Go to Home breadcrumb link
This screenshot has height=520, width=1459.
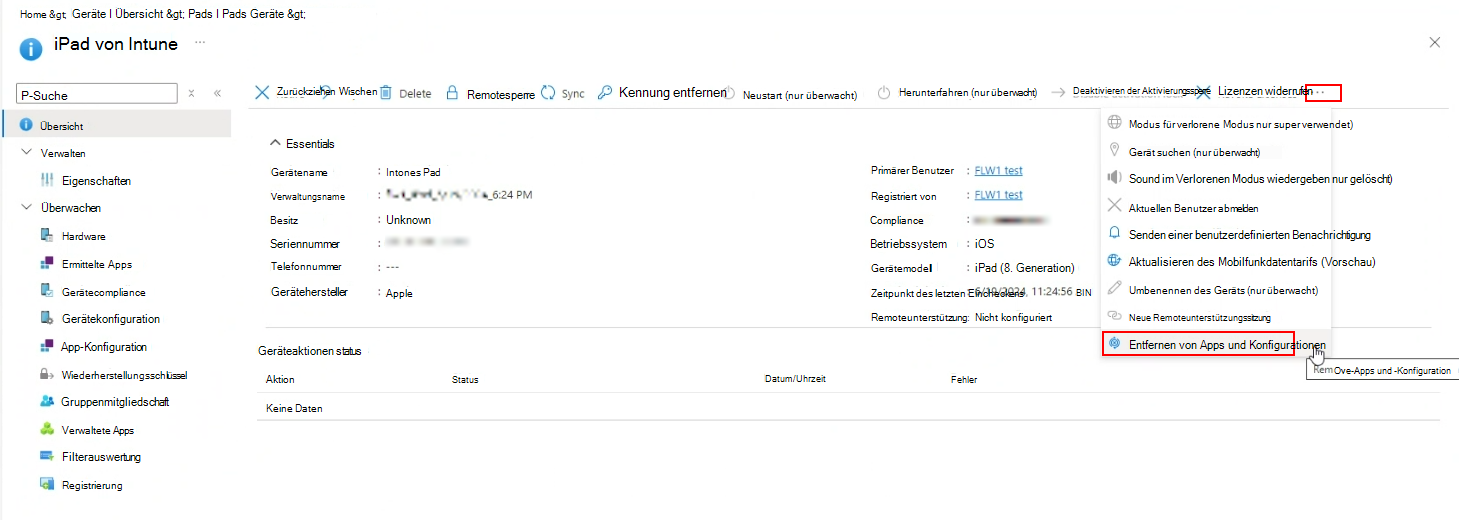click(x=34, y=14)
